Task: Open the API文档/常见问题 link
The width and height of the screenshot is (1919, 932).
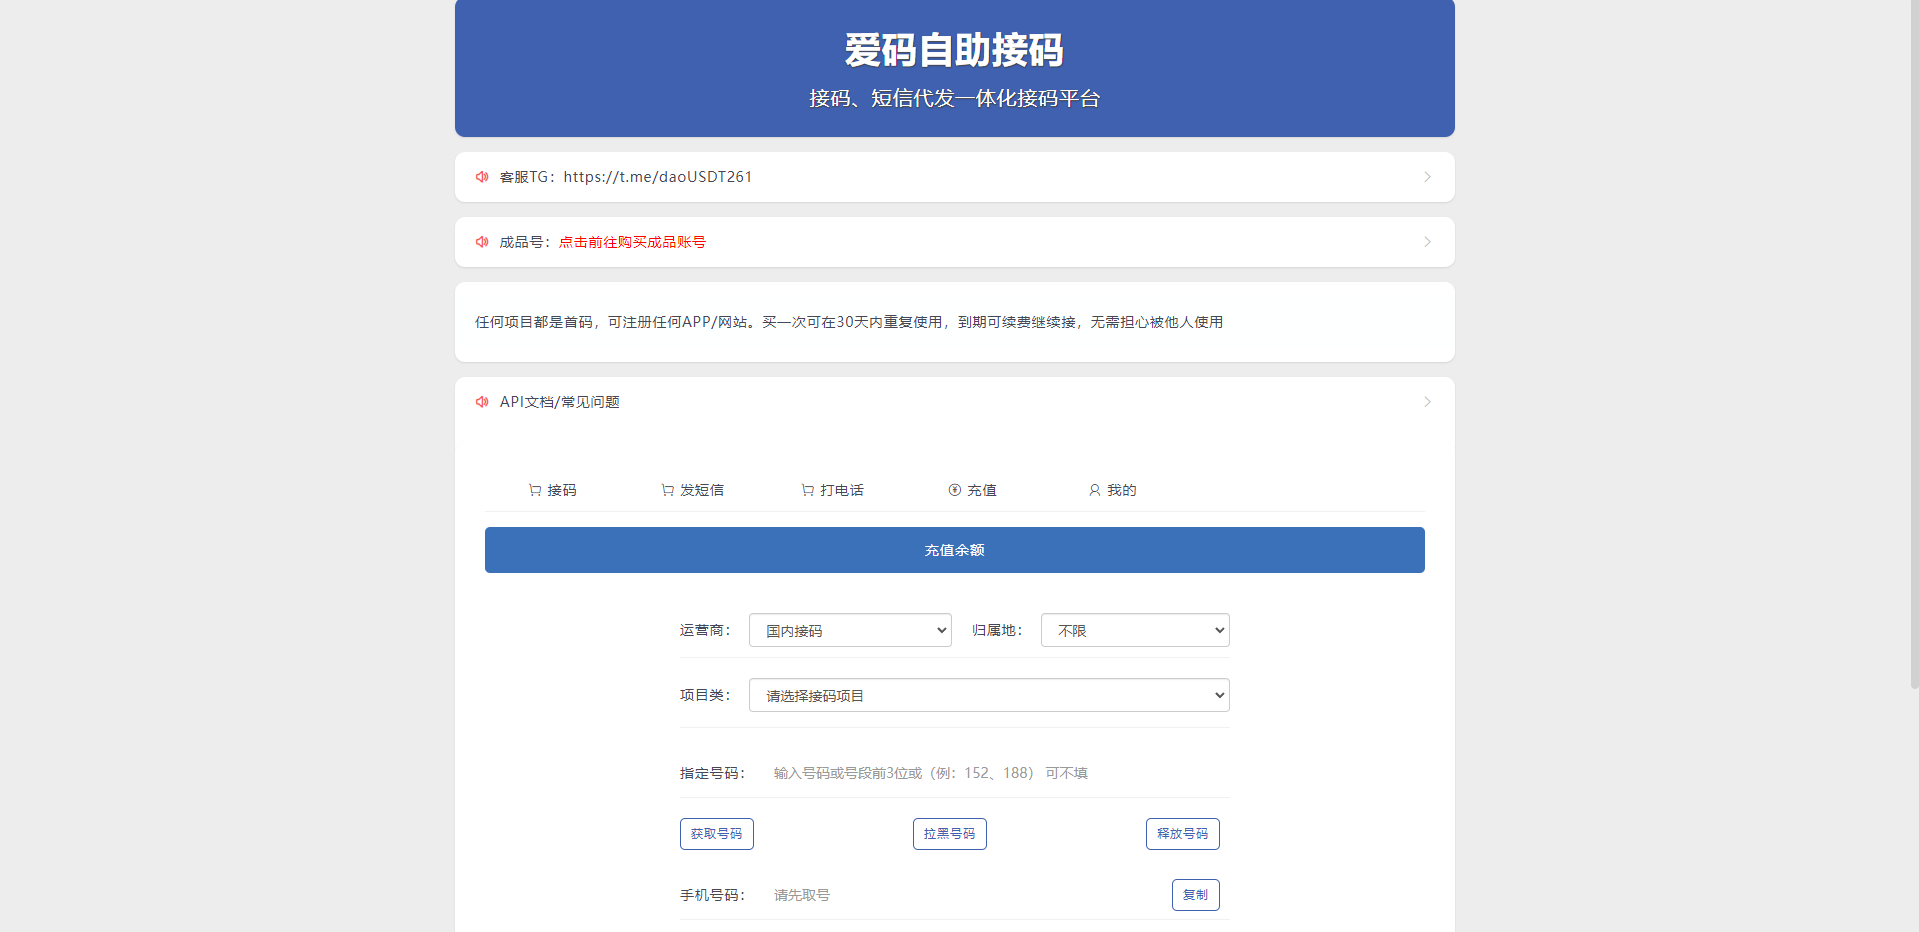Action: pyautogui.click(x=560, y=402)
